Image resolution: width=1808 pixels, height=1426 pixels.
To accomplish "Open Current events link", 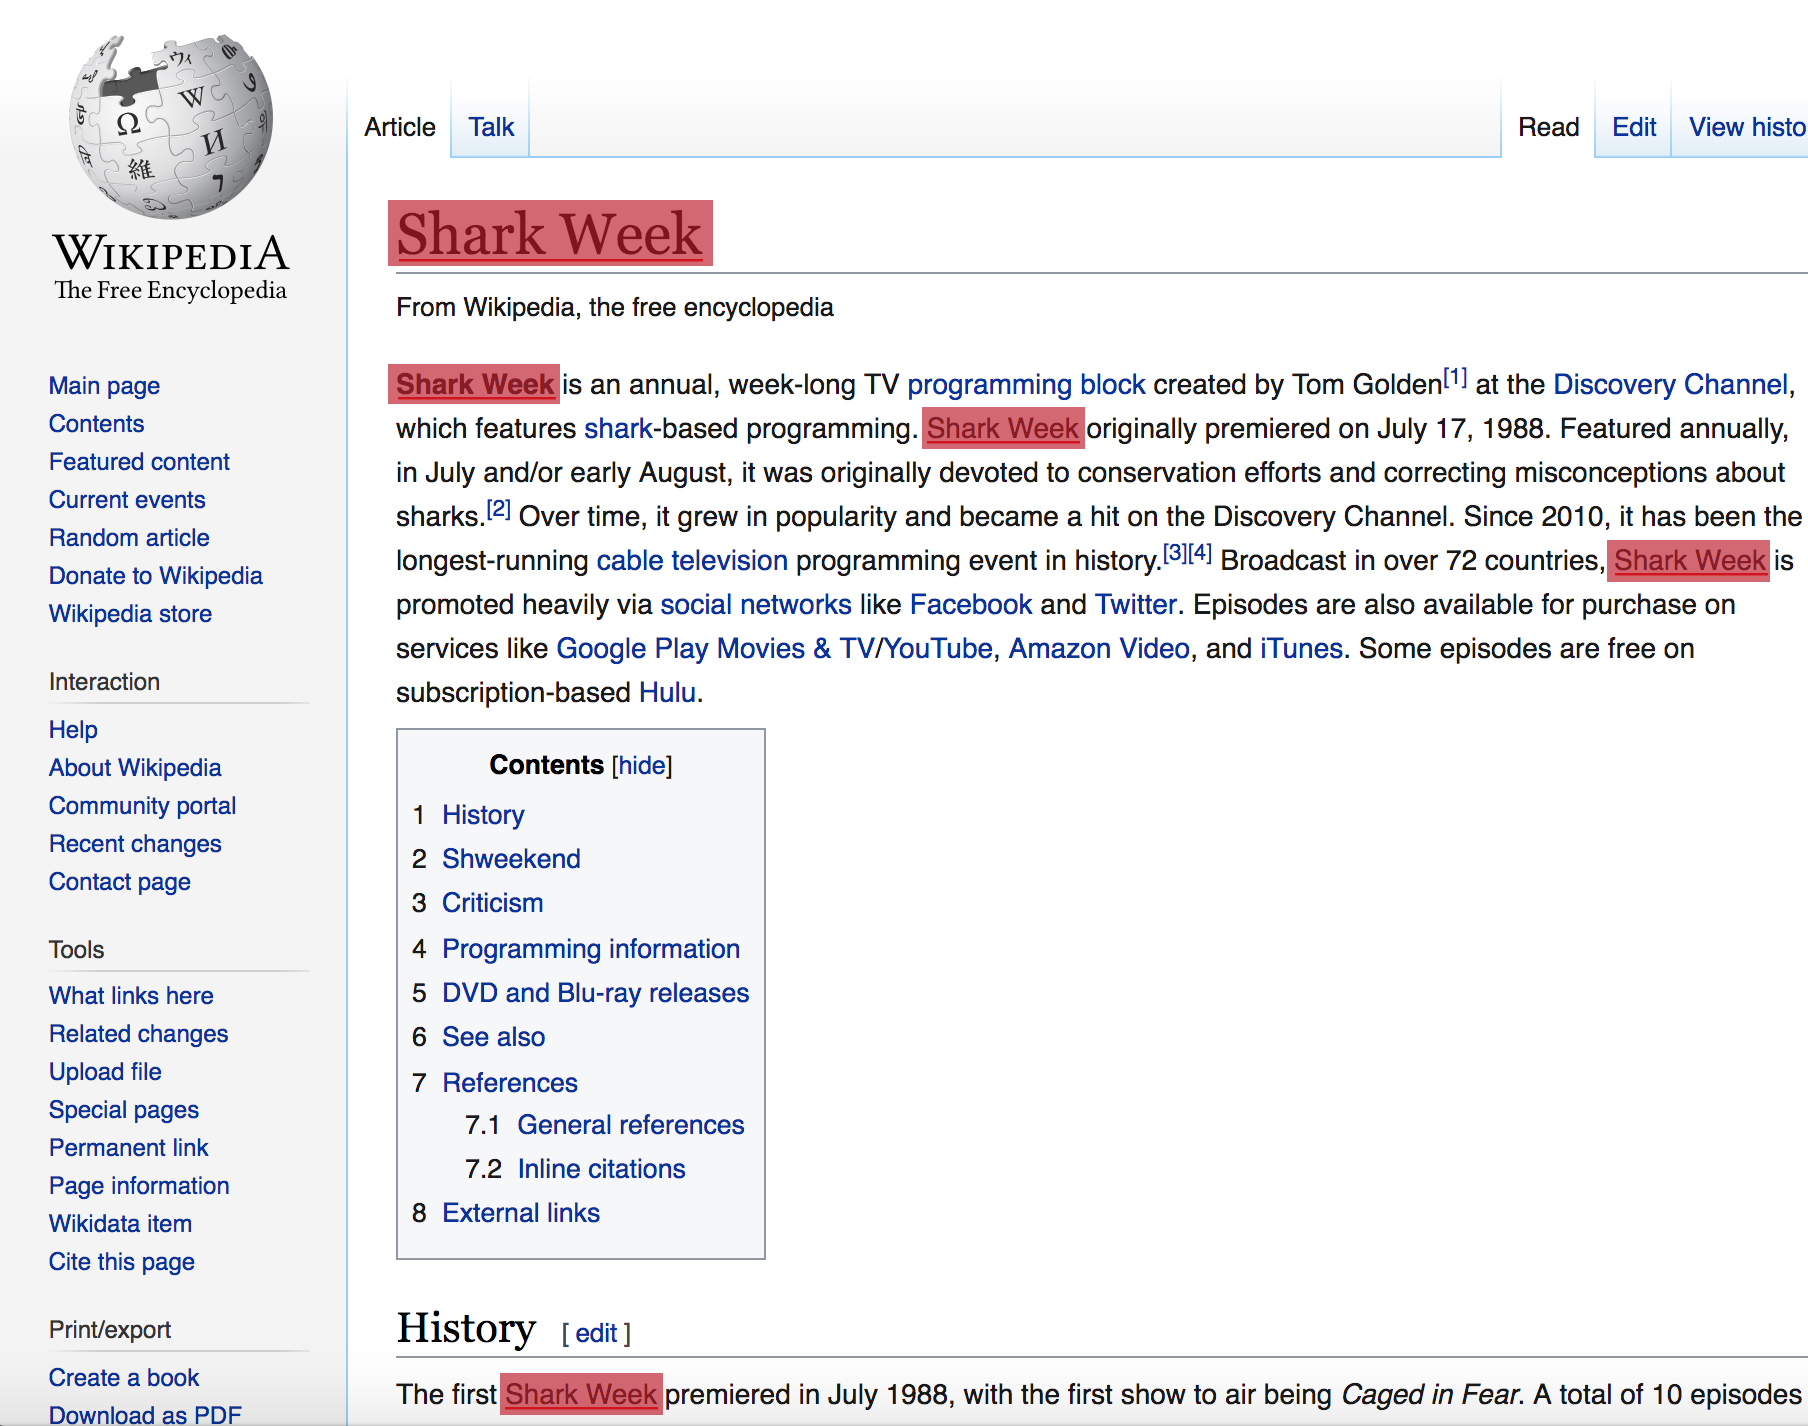I will (x=127, y=500).
